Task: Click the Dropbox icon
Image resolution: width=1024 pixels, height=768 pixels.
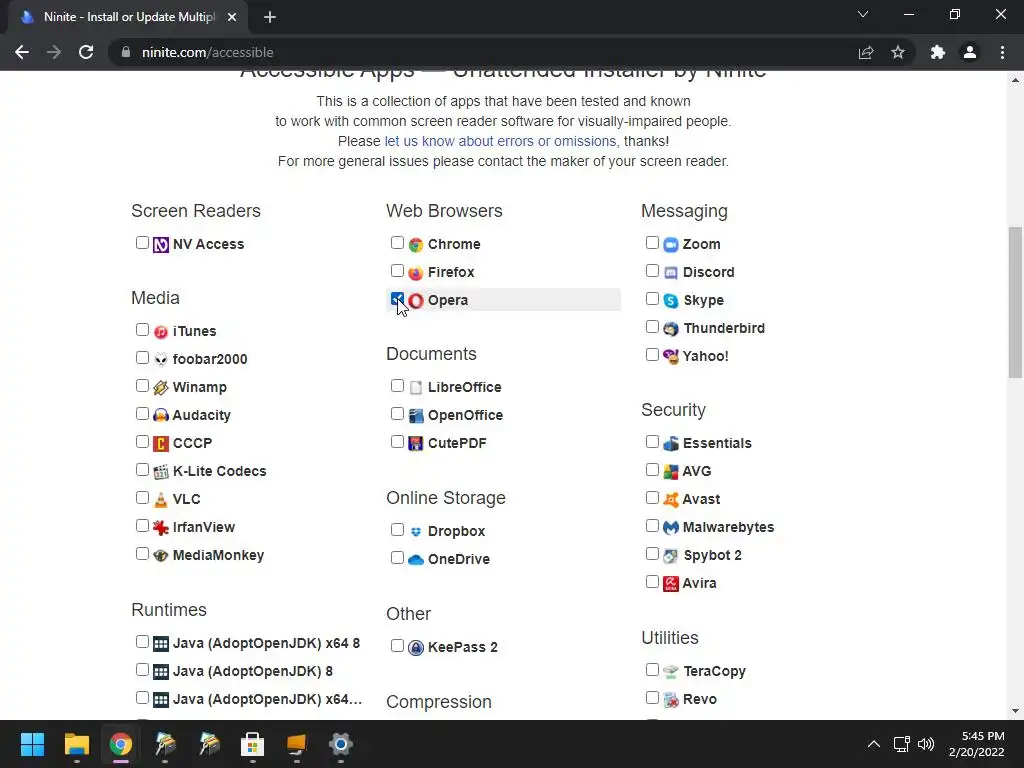Action: [416, 532]
